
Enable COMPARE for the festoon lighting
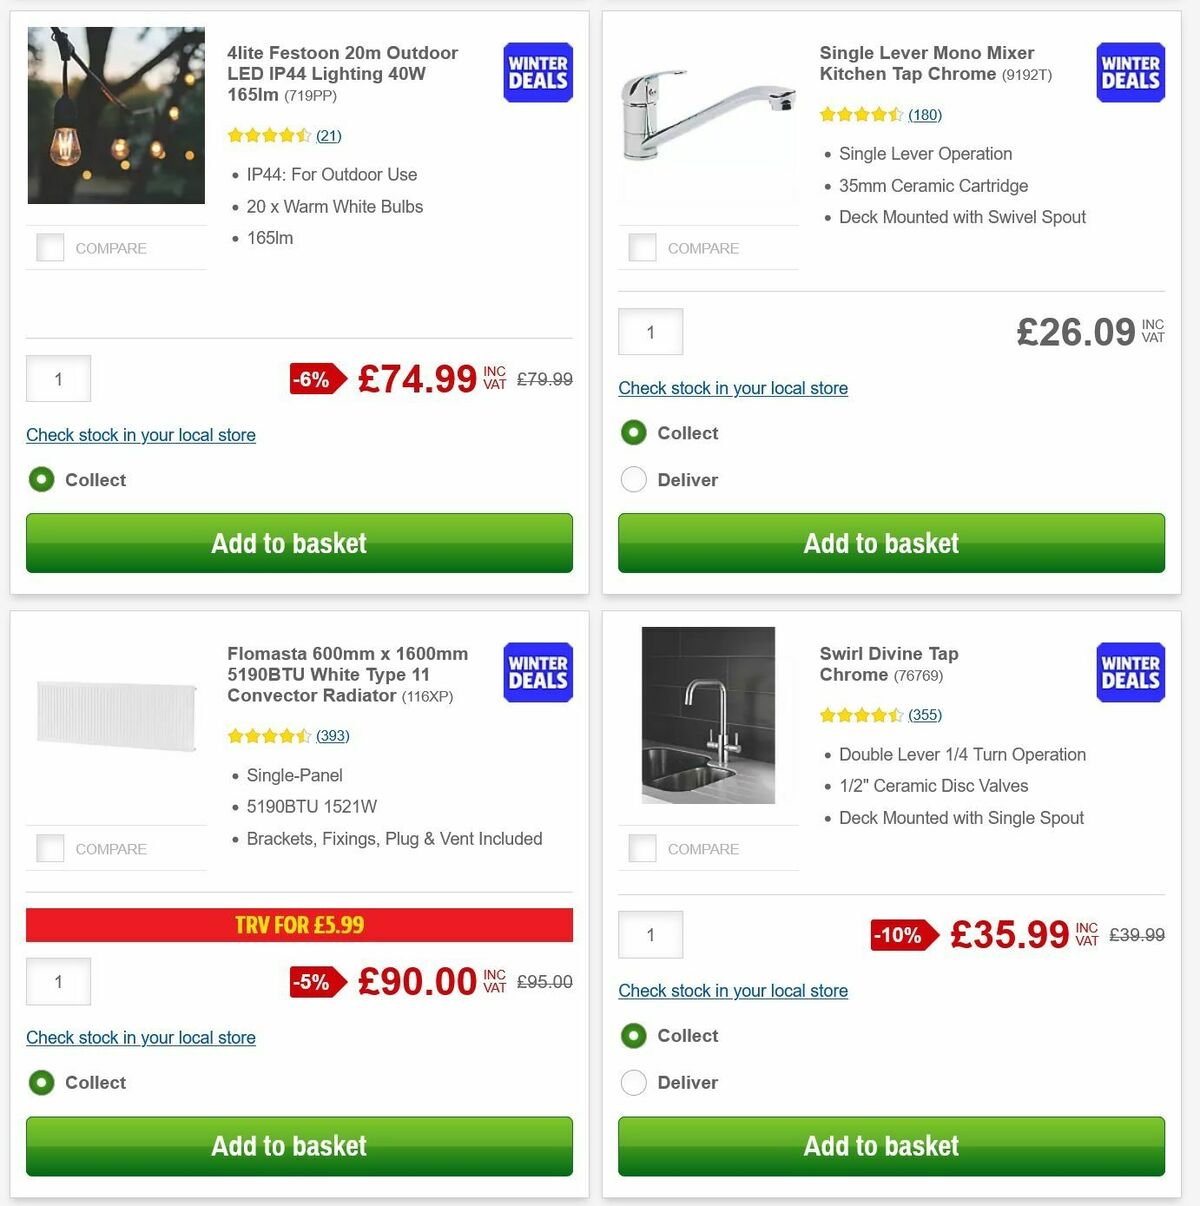[50, 247]
